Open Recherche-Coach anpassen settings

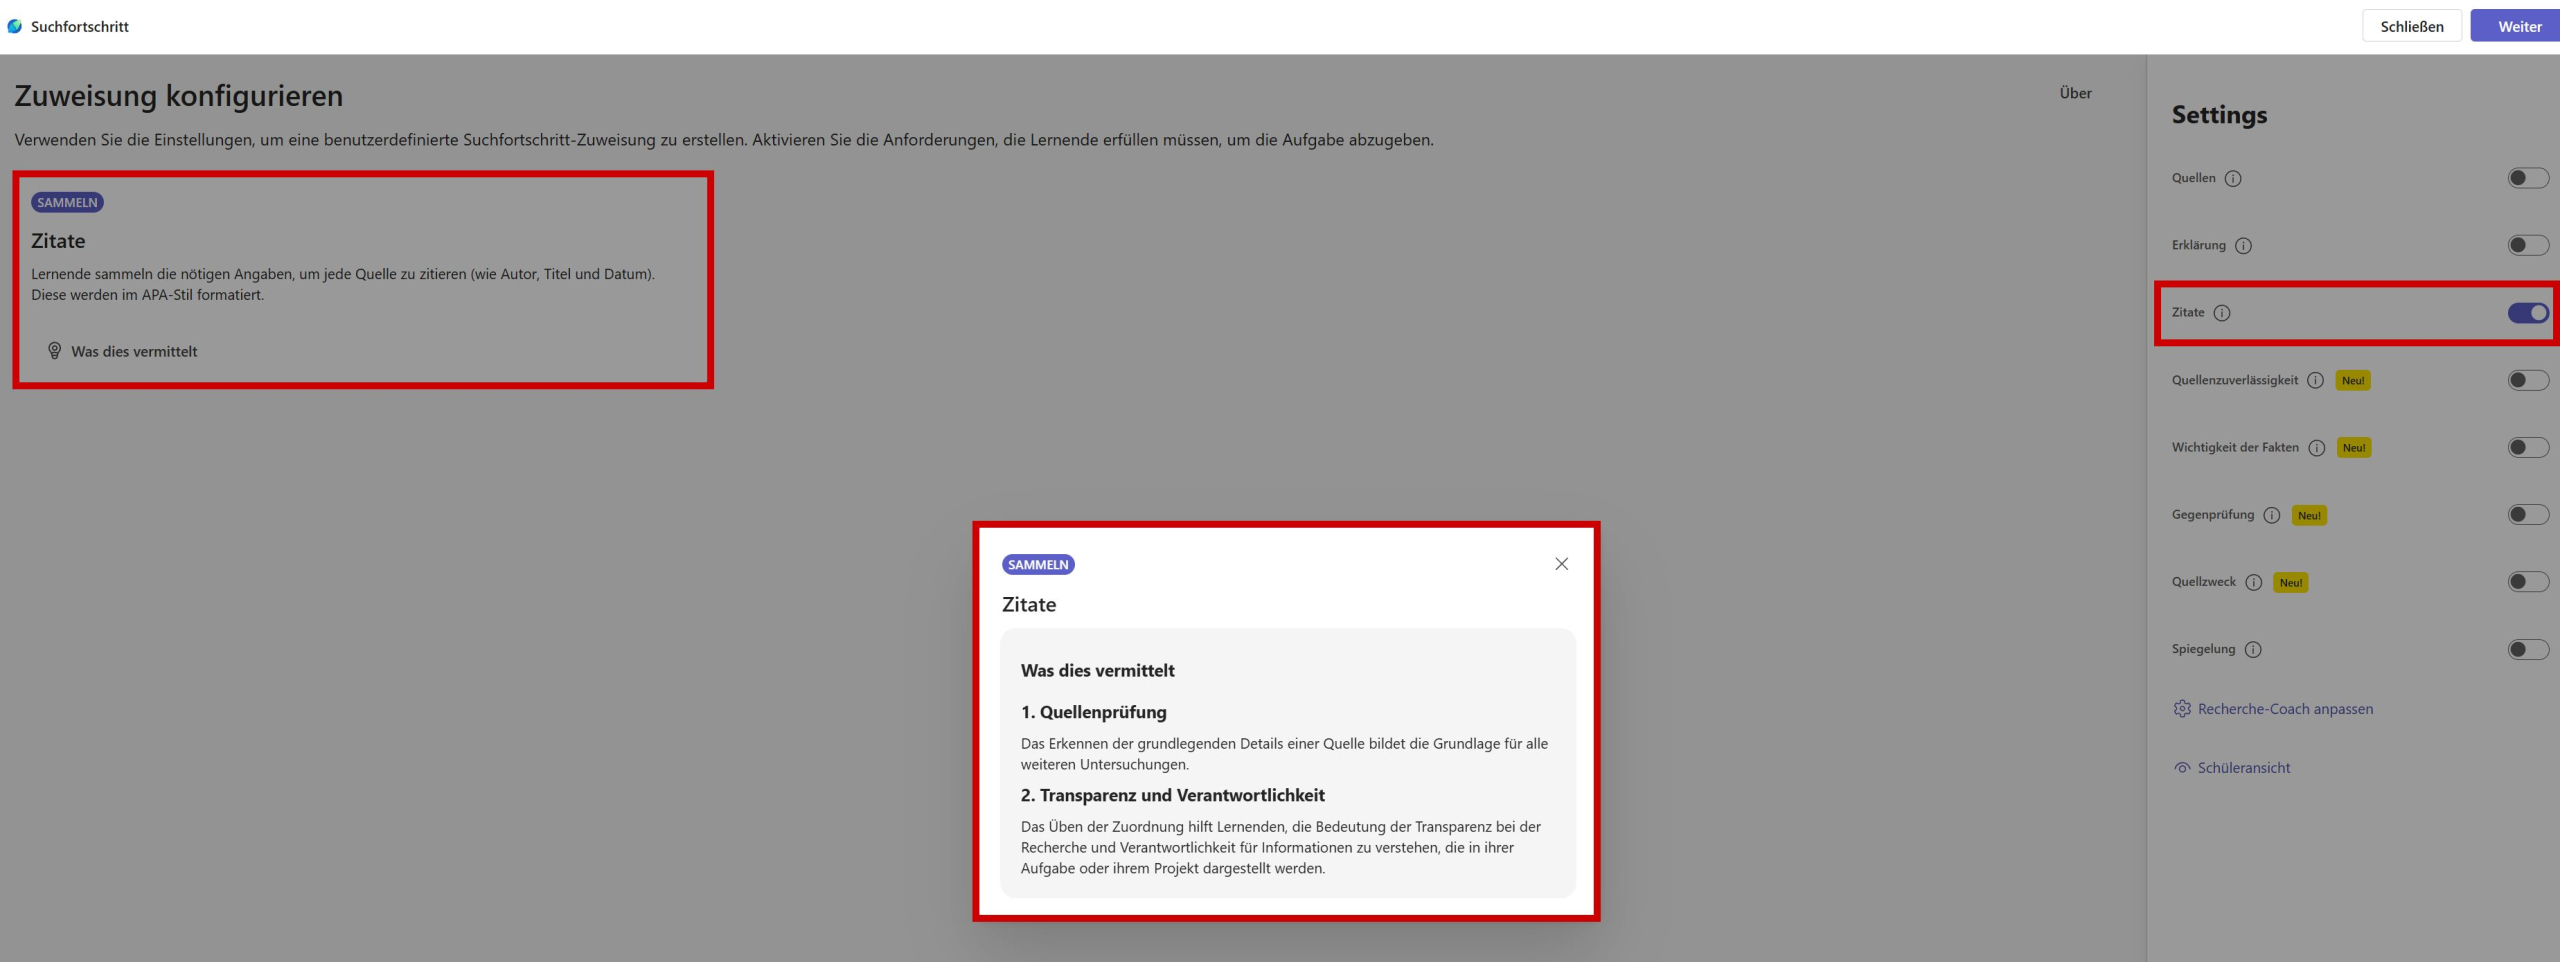2284,709
